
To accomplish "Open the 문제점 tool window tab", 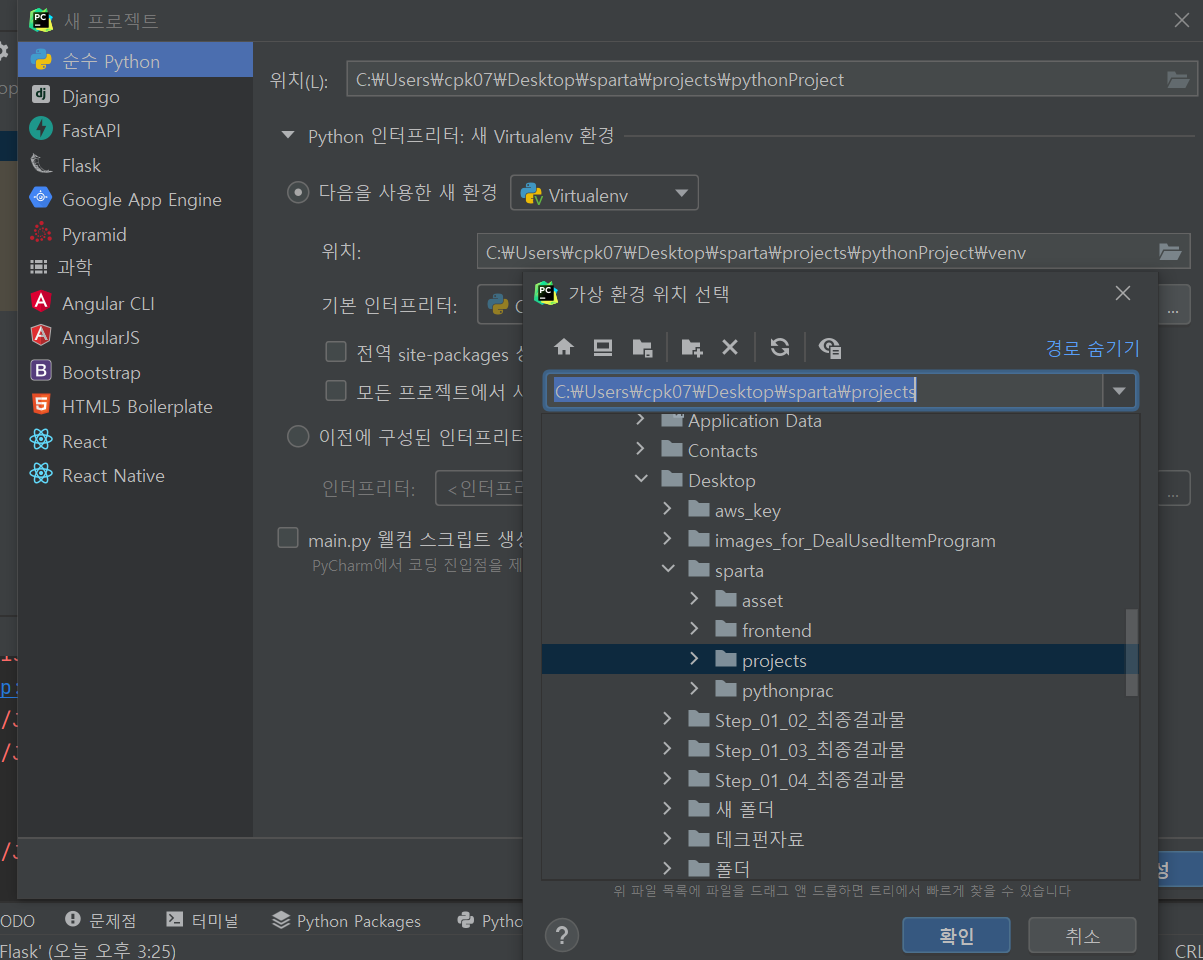I will click(x=100, y=920).
